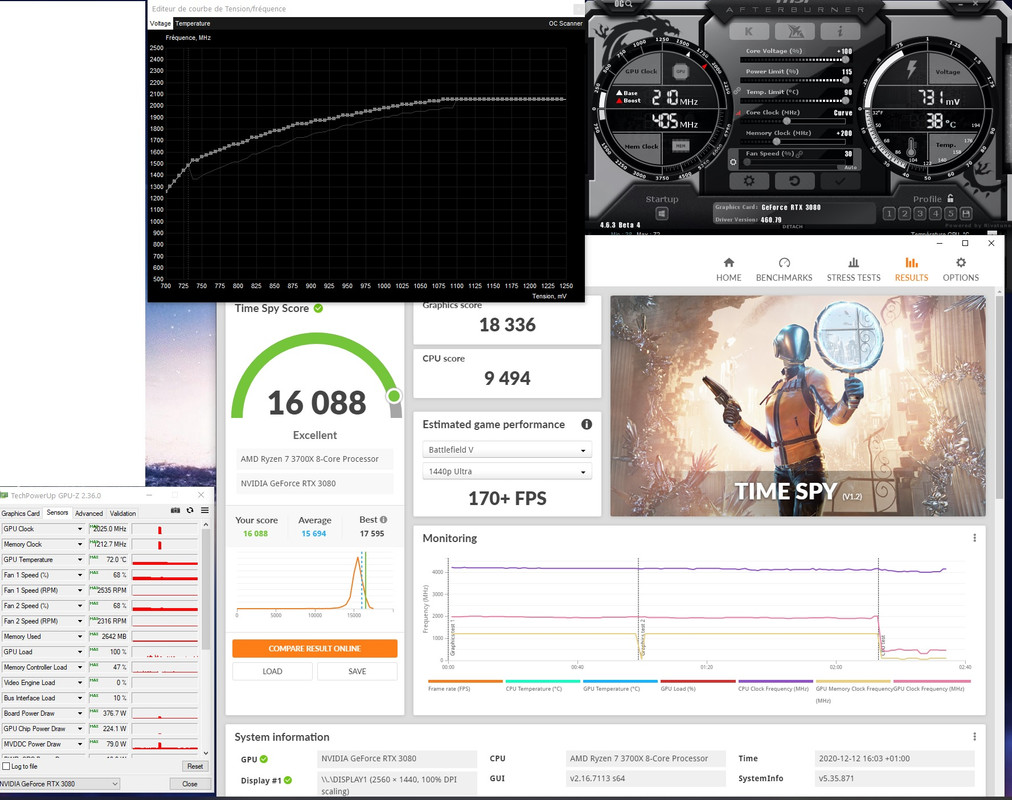Expand the GPU Clock sensor dropdown

click(80, 529)
